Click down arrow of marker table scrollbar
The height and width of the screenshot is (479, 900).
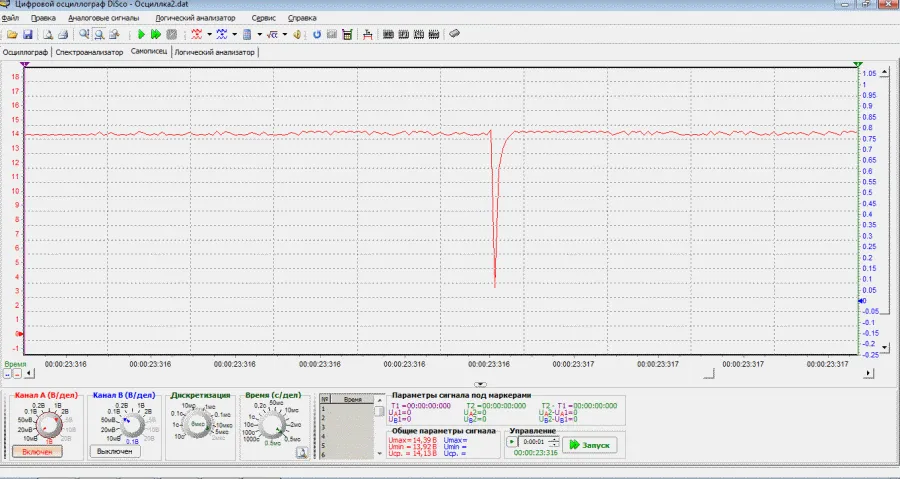click(x=379, y=453)
